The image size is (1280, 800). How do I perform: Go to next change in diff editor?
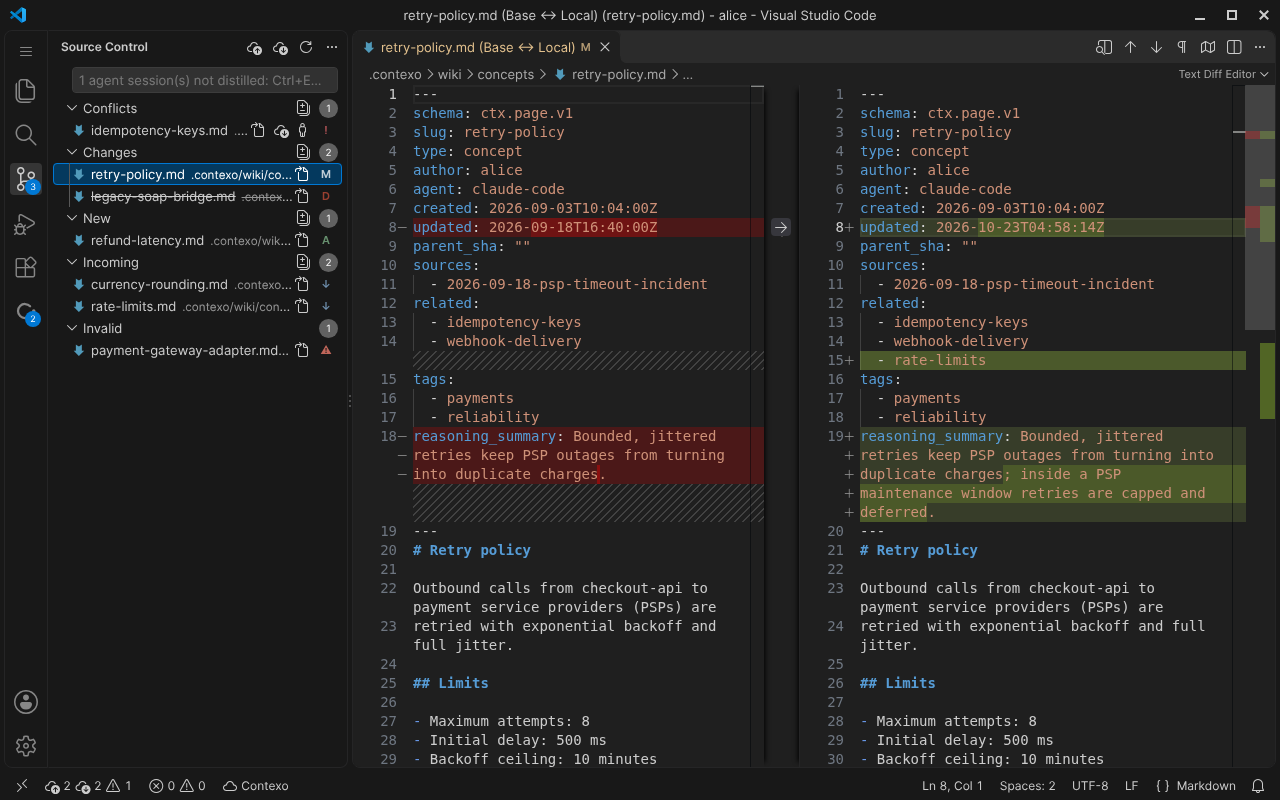[1156, 47]
